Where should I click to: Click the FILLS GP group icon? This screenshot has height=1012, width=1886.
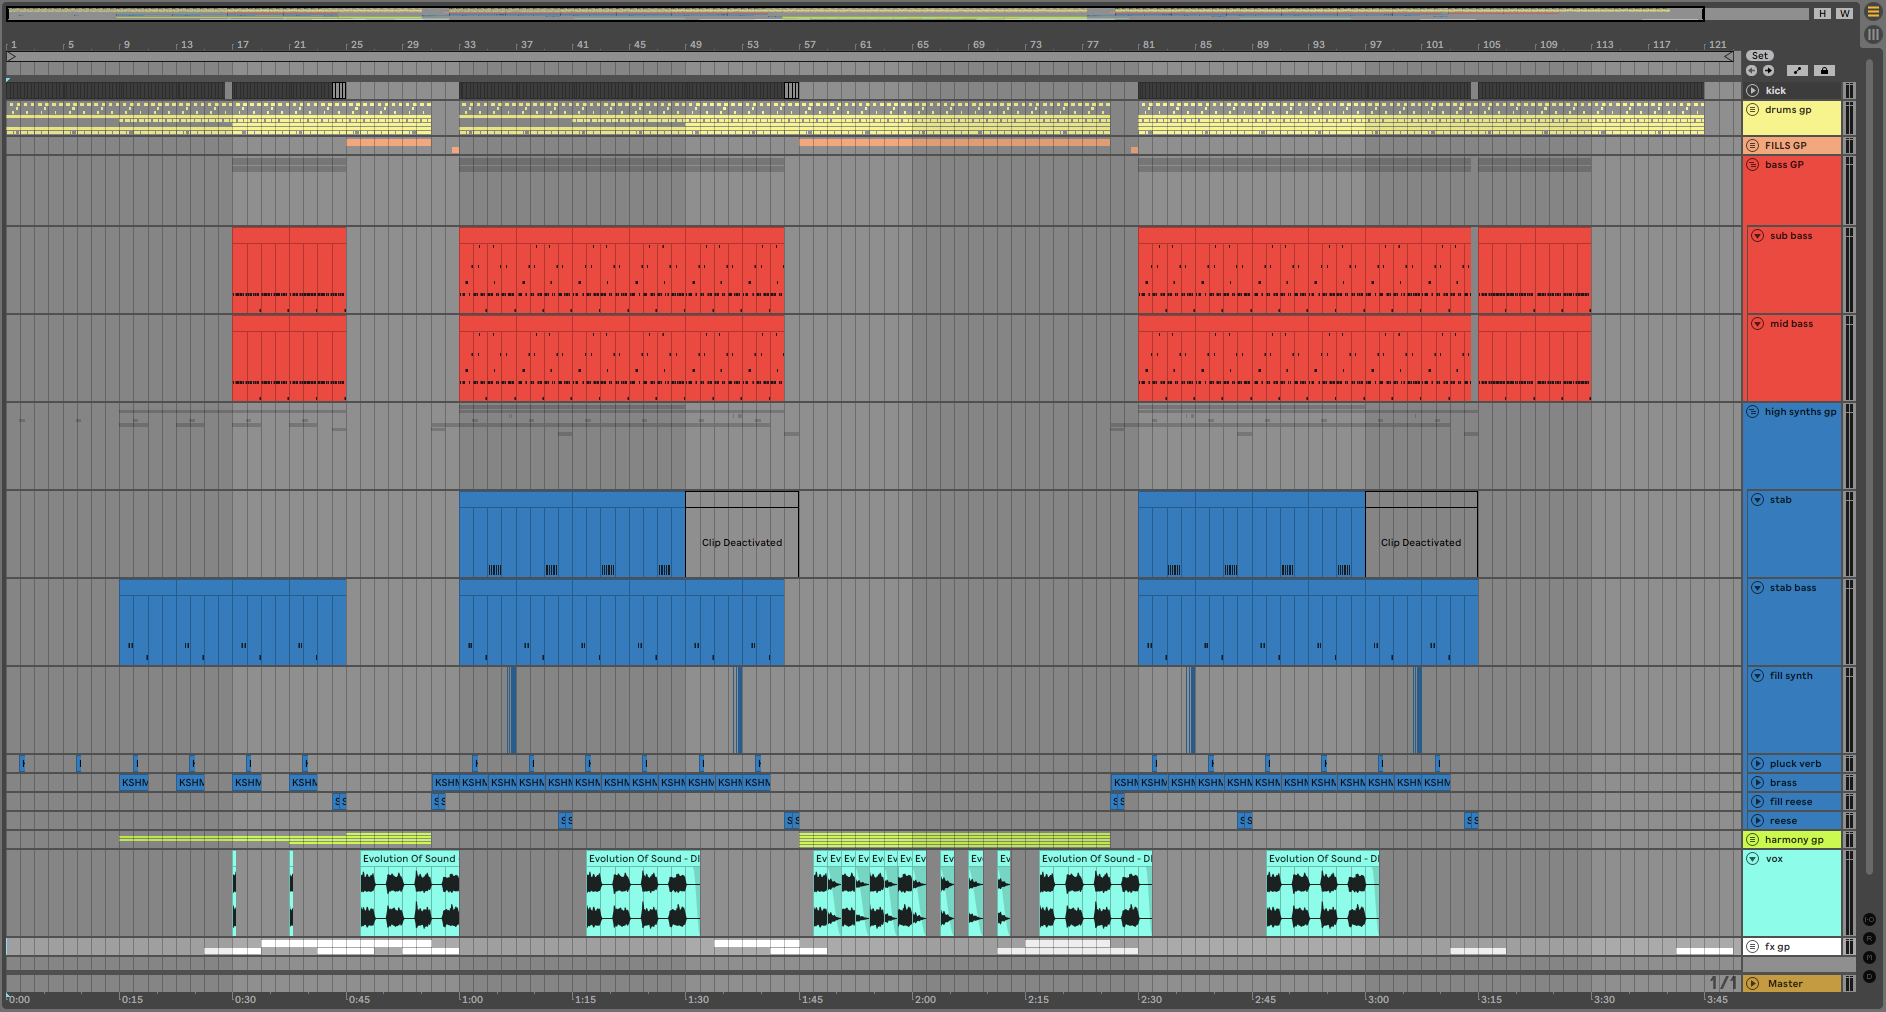pyautogui.click(x=1753, y=145)
